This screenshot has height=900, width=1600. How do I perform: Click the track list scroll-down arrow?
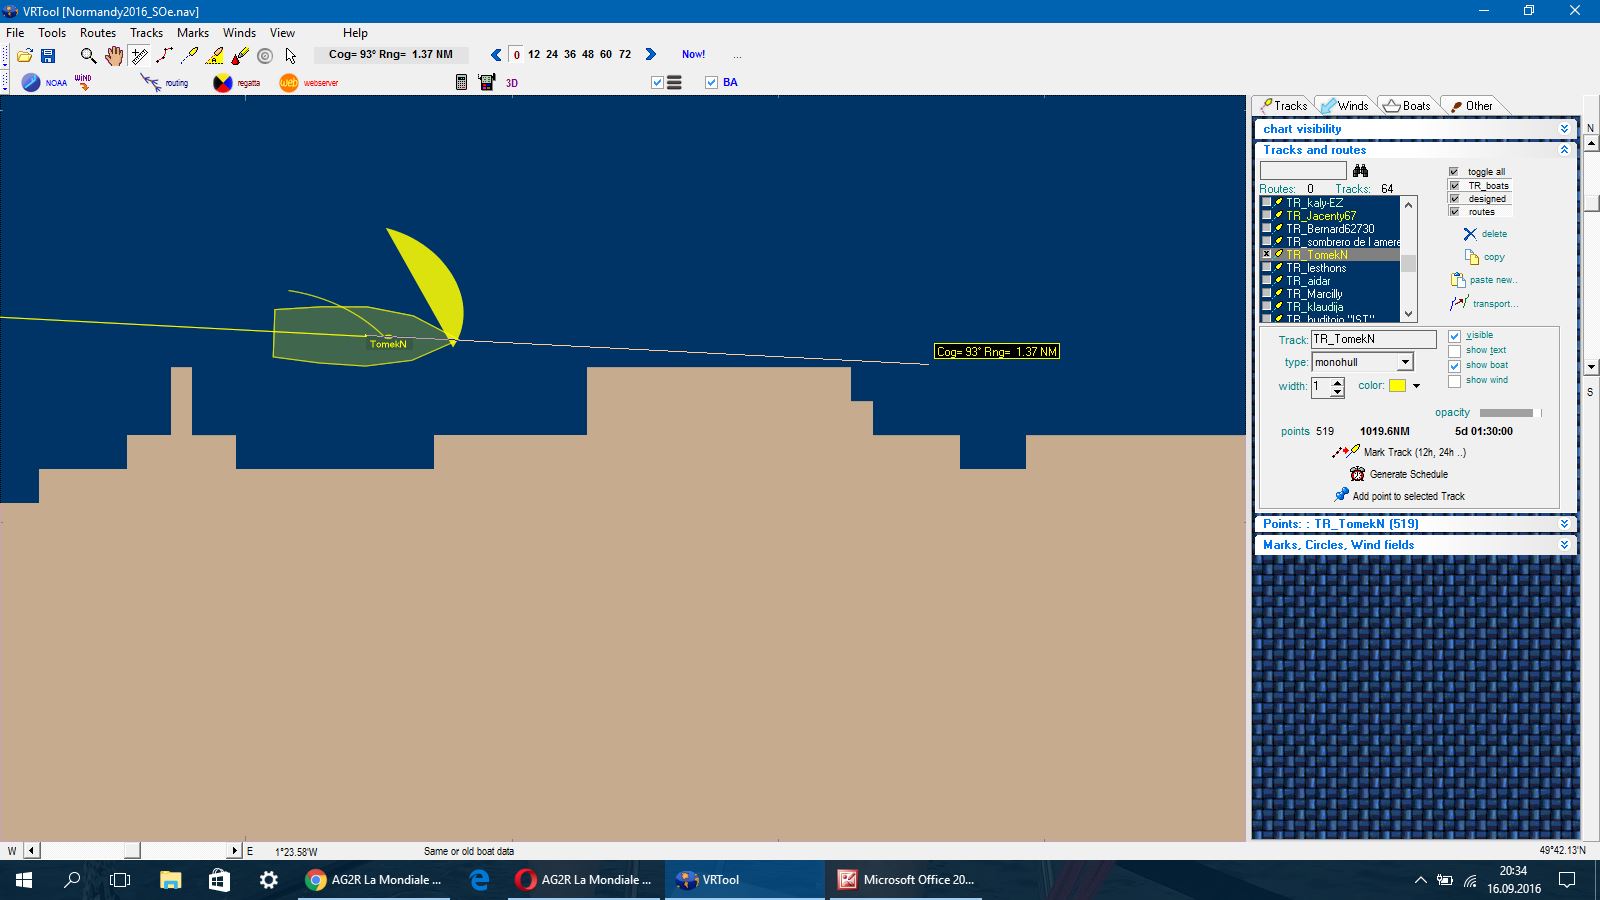coord(1409,314)
